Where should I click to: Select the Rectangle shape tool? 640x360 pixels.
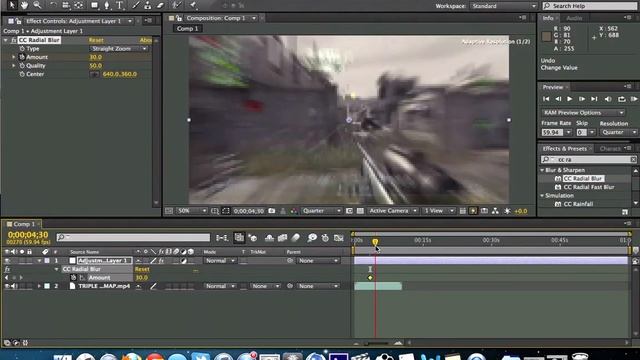point(95,5)
